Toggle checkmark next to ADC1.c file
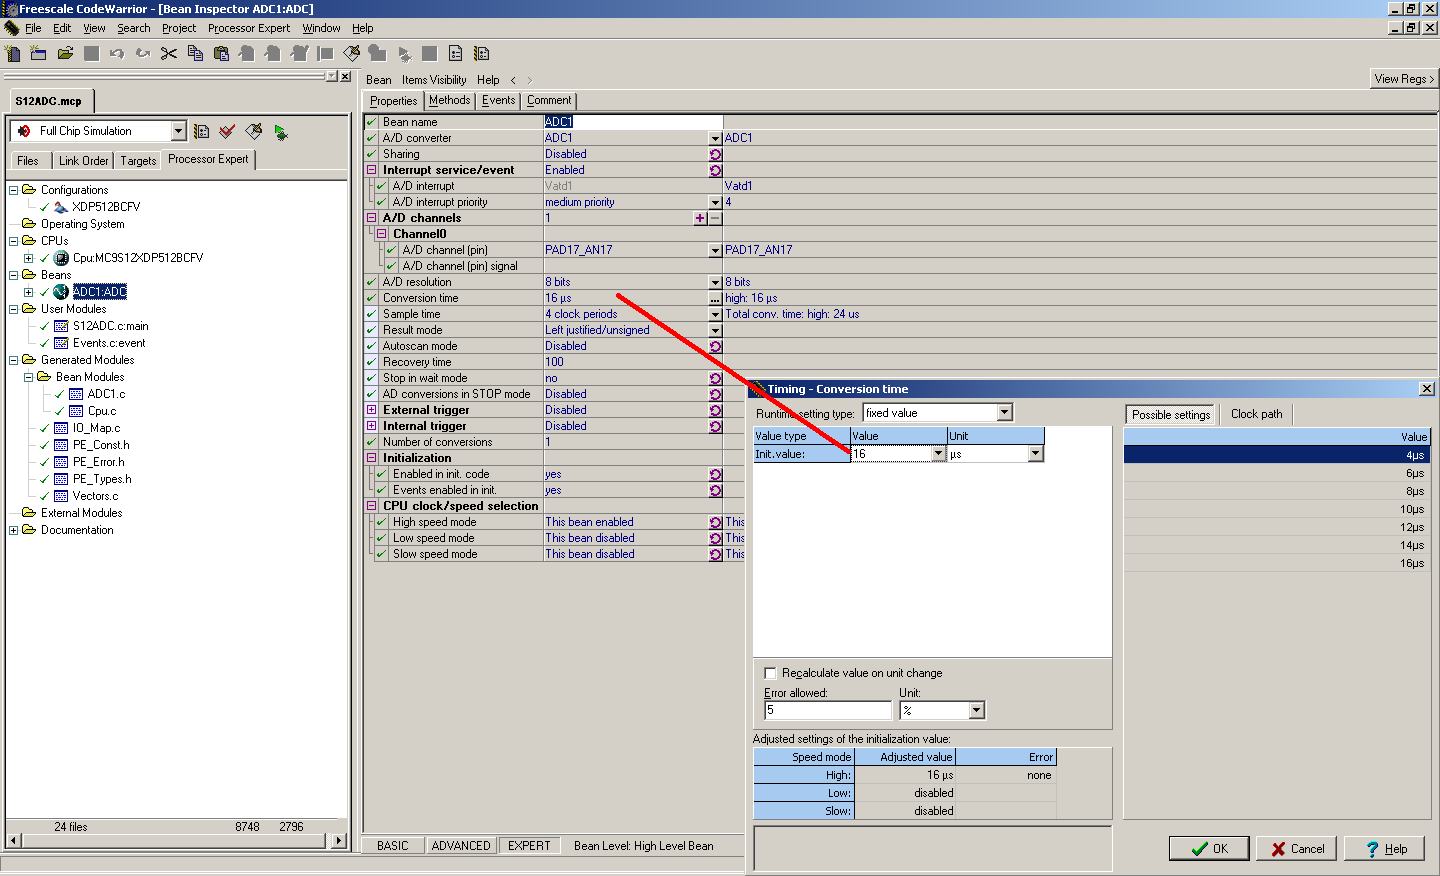This screenshot has width=1440, height=876. point(59,394)
